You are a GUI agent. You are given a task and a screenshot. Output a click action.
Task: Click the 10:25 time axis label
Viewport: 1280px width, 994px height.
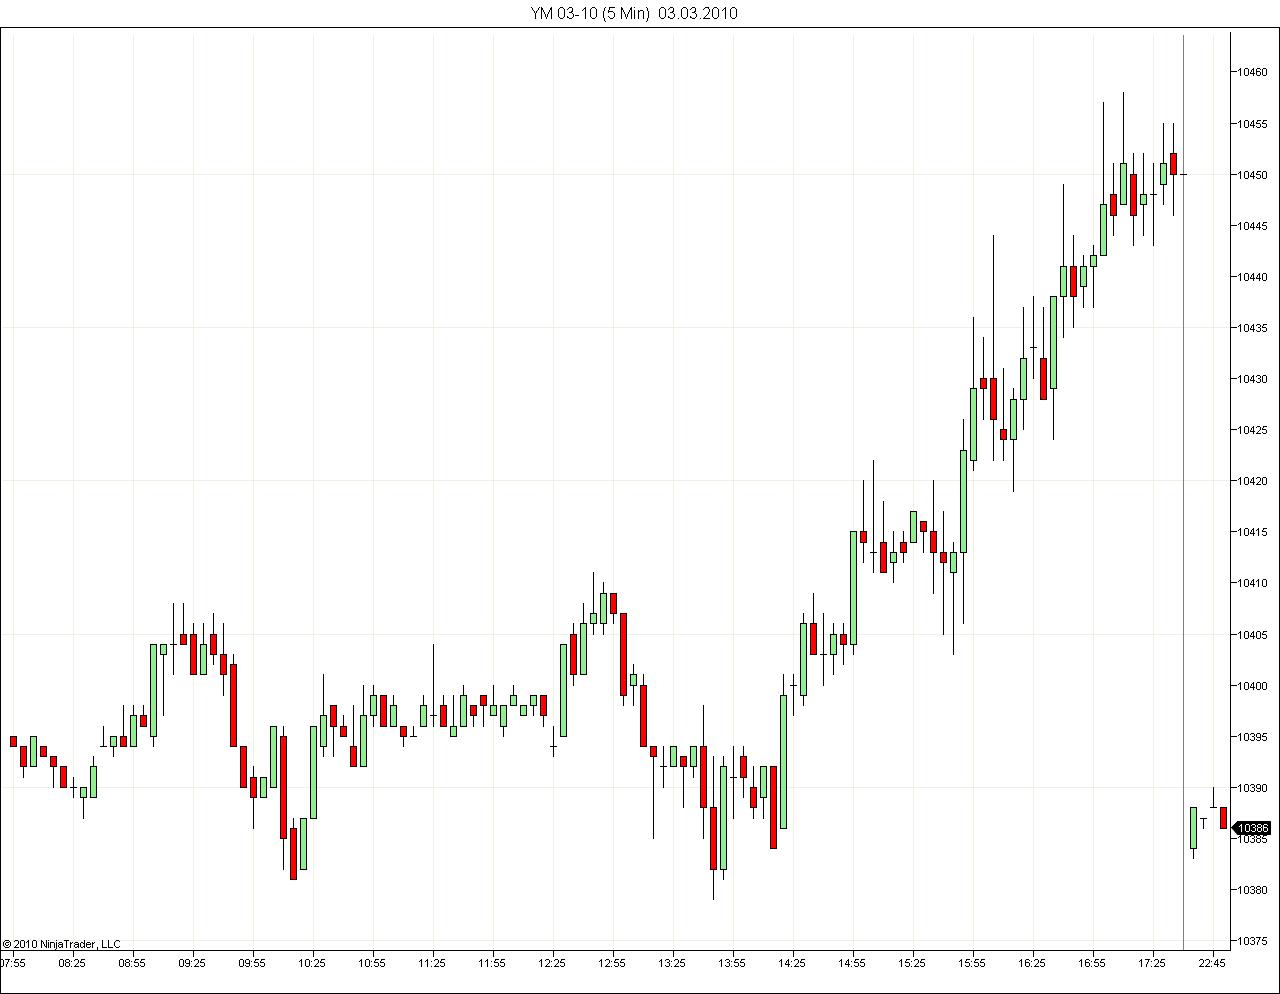pyautogui.click(x=312, y=964)
